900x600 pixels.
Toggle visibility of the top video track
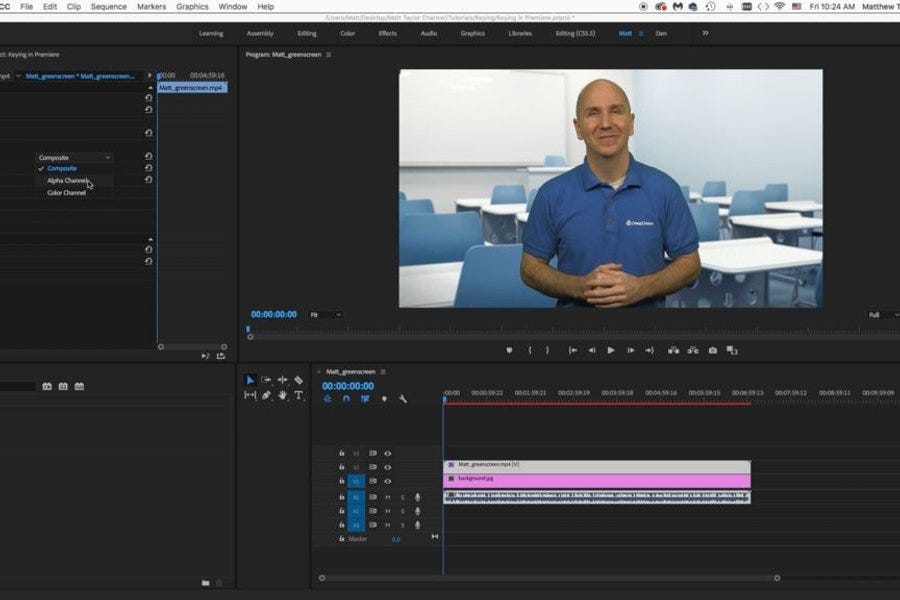(x=387, y=453)
